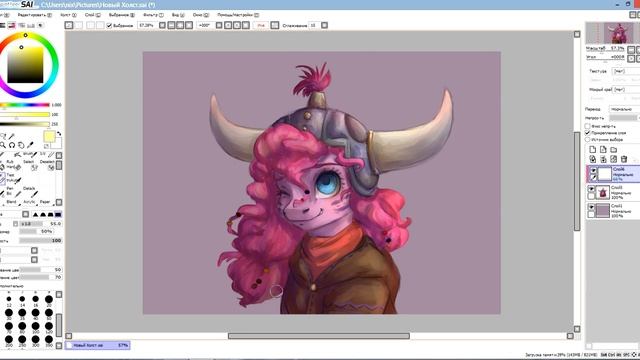Choose the flat-edge brush shape icon

click(x=58, y=215)
